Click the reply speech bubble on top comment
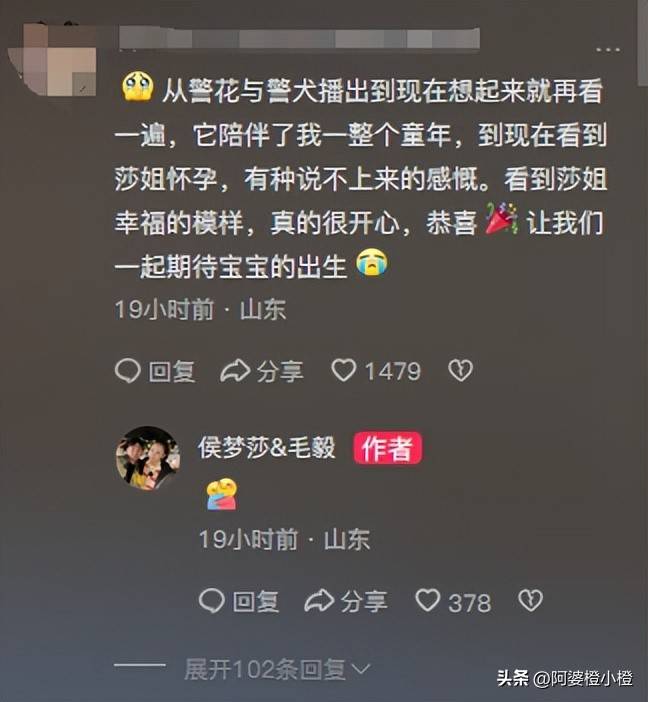The image size is (648, 702). tap(128, 371)
